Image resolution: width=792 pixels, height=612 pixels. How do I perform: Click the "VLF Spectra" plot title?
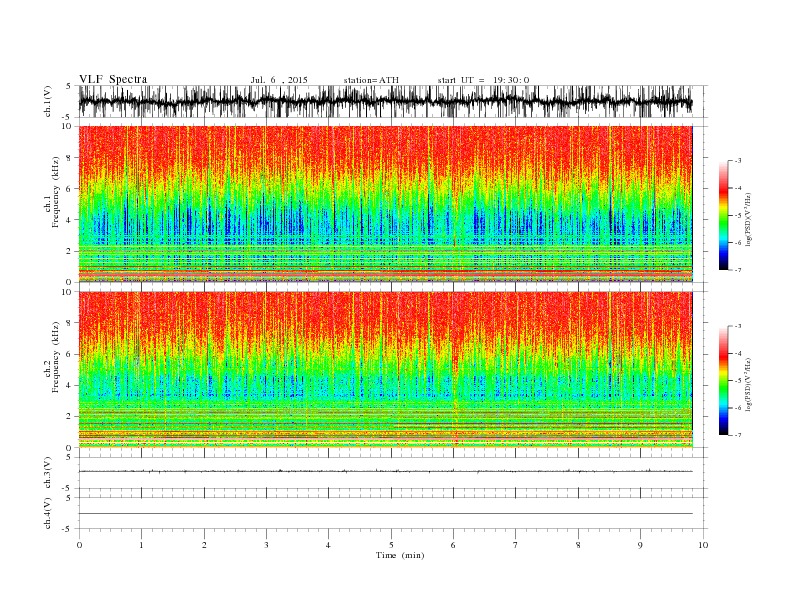pyautogui.click(x=113, y=79)
